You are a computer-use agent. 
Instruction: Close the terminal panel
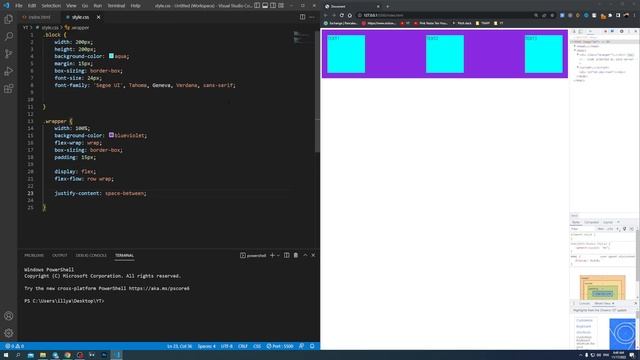pos(313,256)
